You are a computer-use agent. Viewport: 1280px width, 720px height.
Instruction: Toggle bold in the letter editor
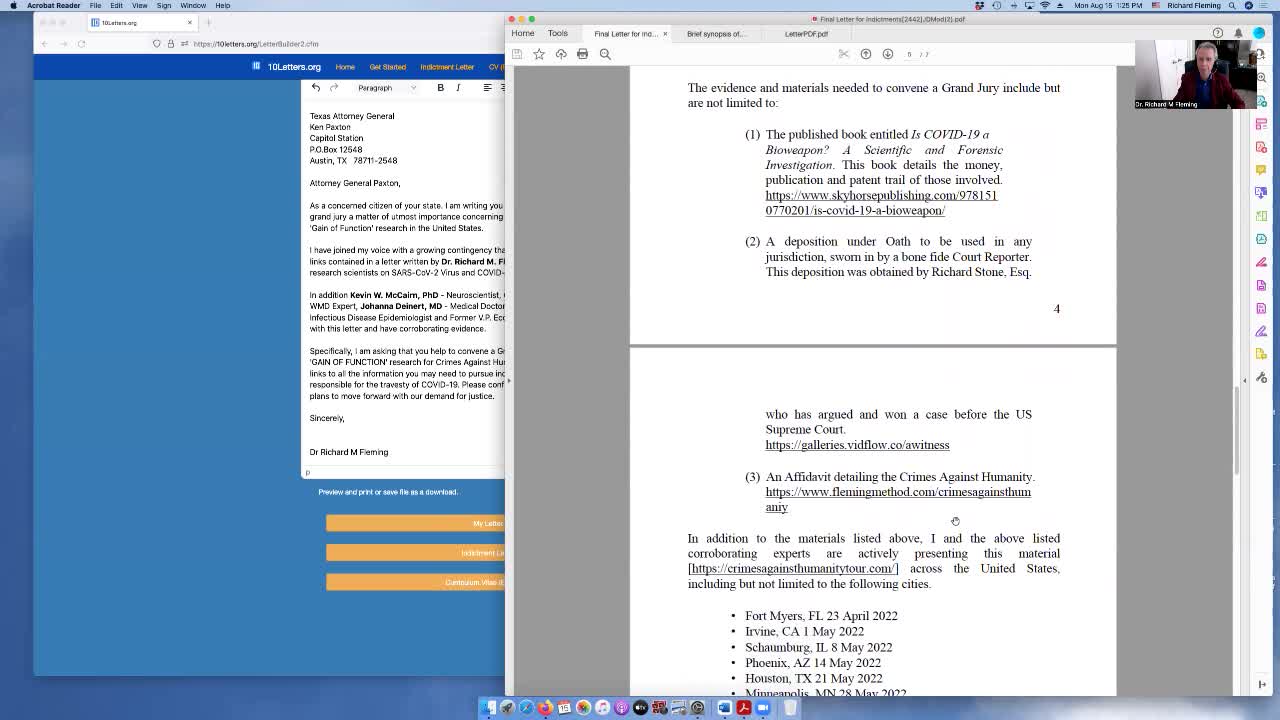(x=440, y=88)
